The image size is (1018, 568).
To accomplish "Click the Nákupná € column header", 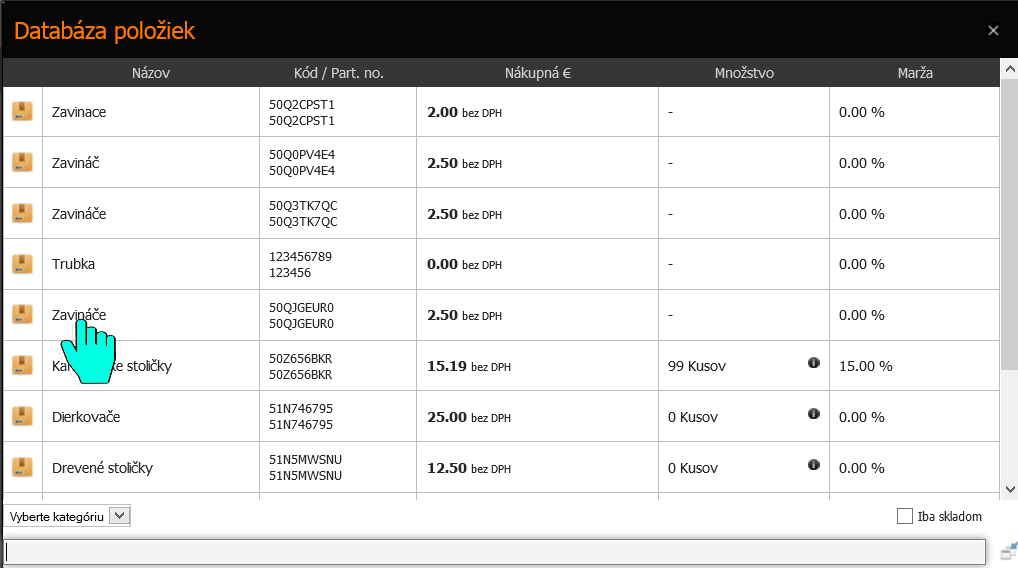I will [x=538, y=73].
